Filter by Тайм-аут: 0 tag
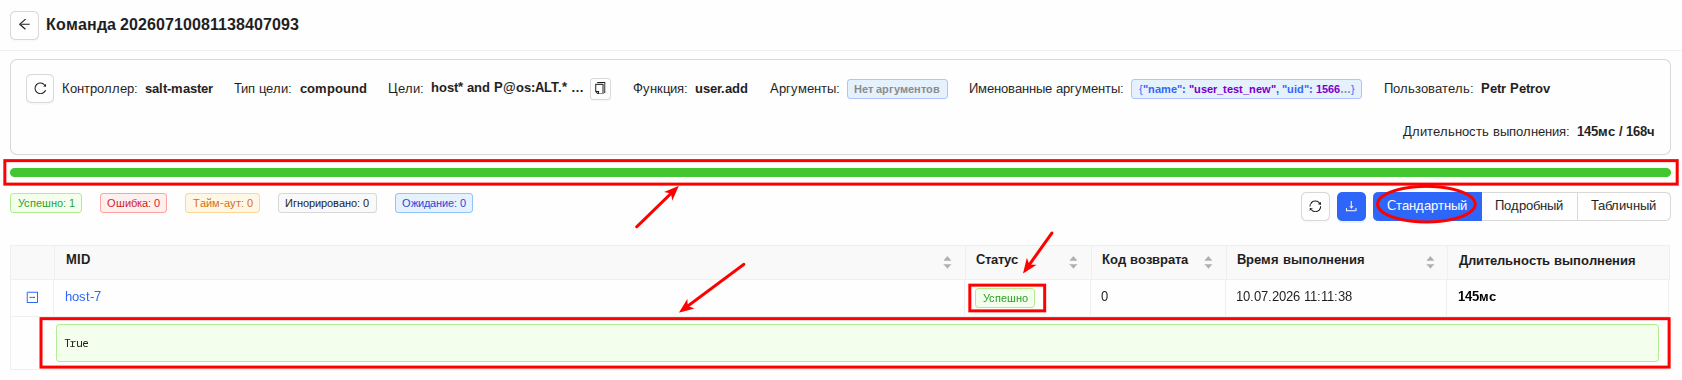Screen dimensions: 1682x380 [x=222, y=203]
